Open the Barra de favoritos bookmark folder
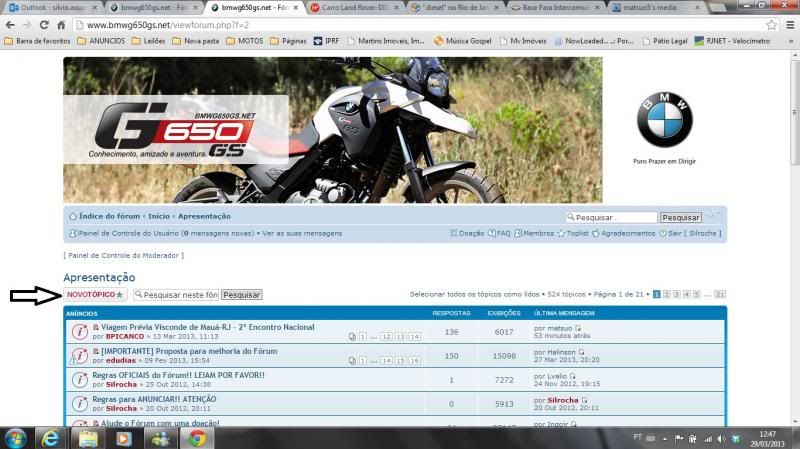This screenshot has width=800, height=449. tap(37, 41)
